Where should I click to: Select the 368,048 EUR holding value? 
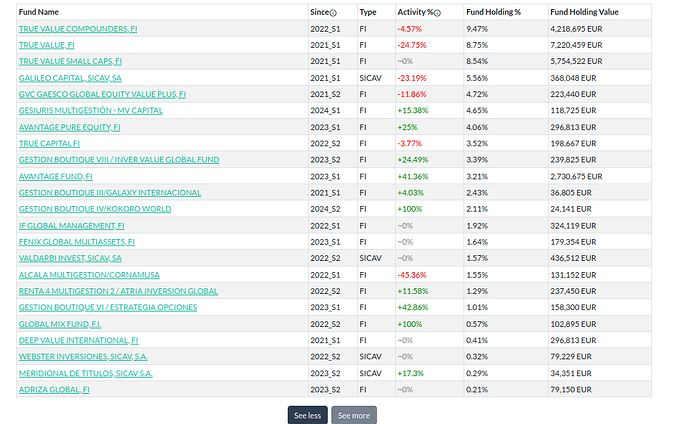click(x=573, y=78)
